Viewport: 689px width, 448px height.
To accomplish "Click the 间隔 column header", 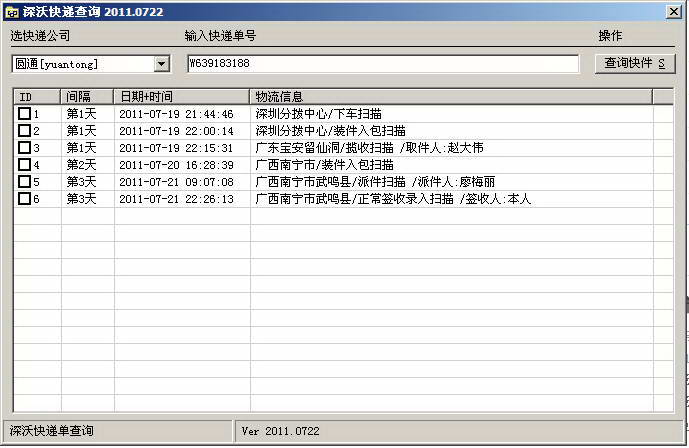I will tap(87, 97).
